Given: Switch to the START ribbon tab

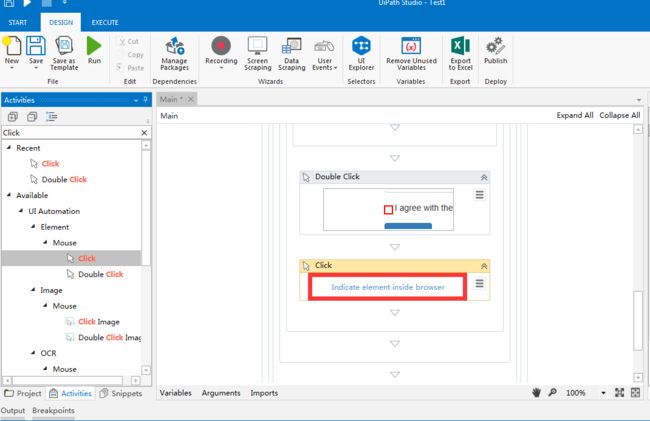Looking at the screenshot, I should (18, 22).
